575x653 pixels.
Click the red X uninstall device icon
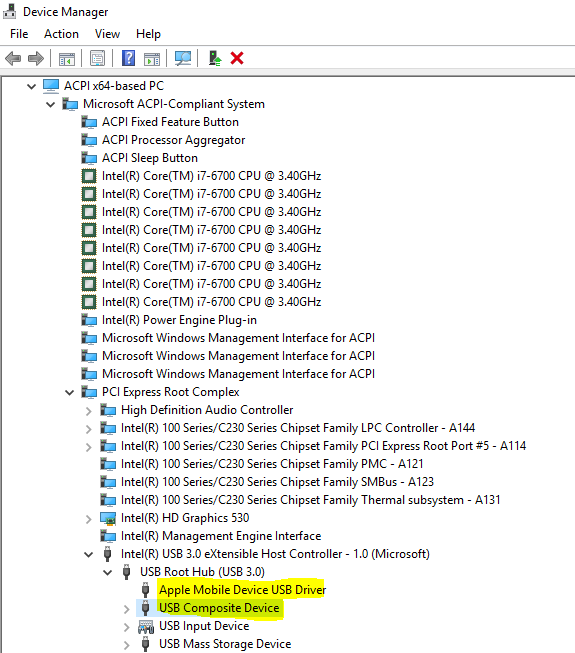[x=237, y=58]
